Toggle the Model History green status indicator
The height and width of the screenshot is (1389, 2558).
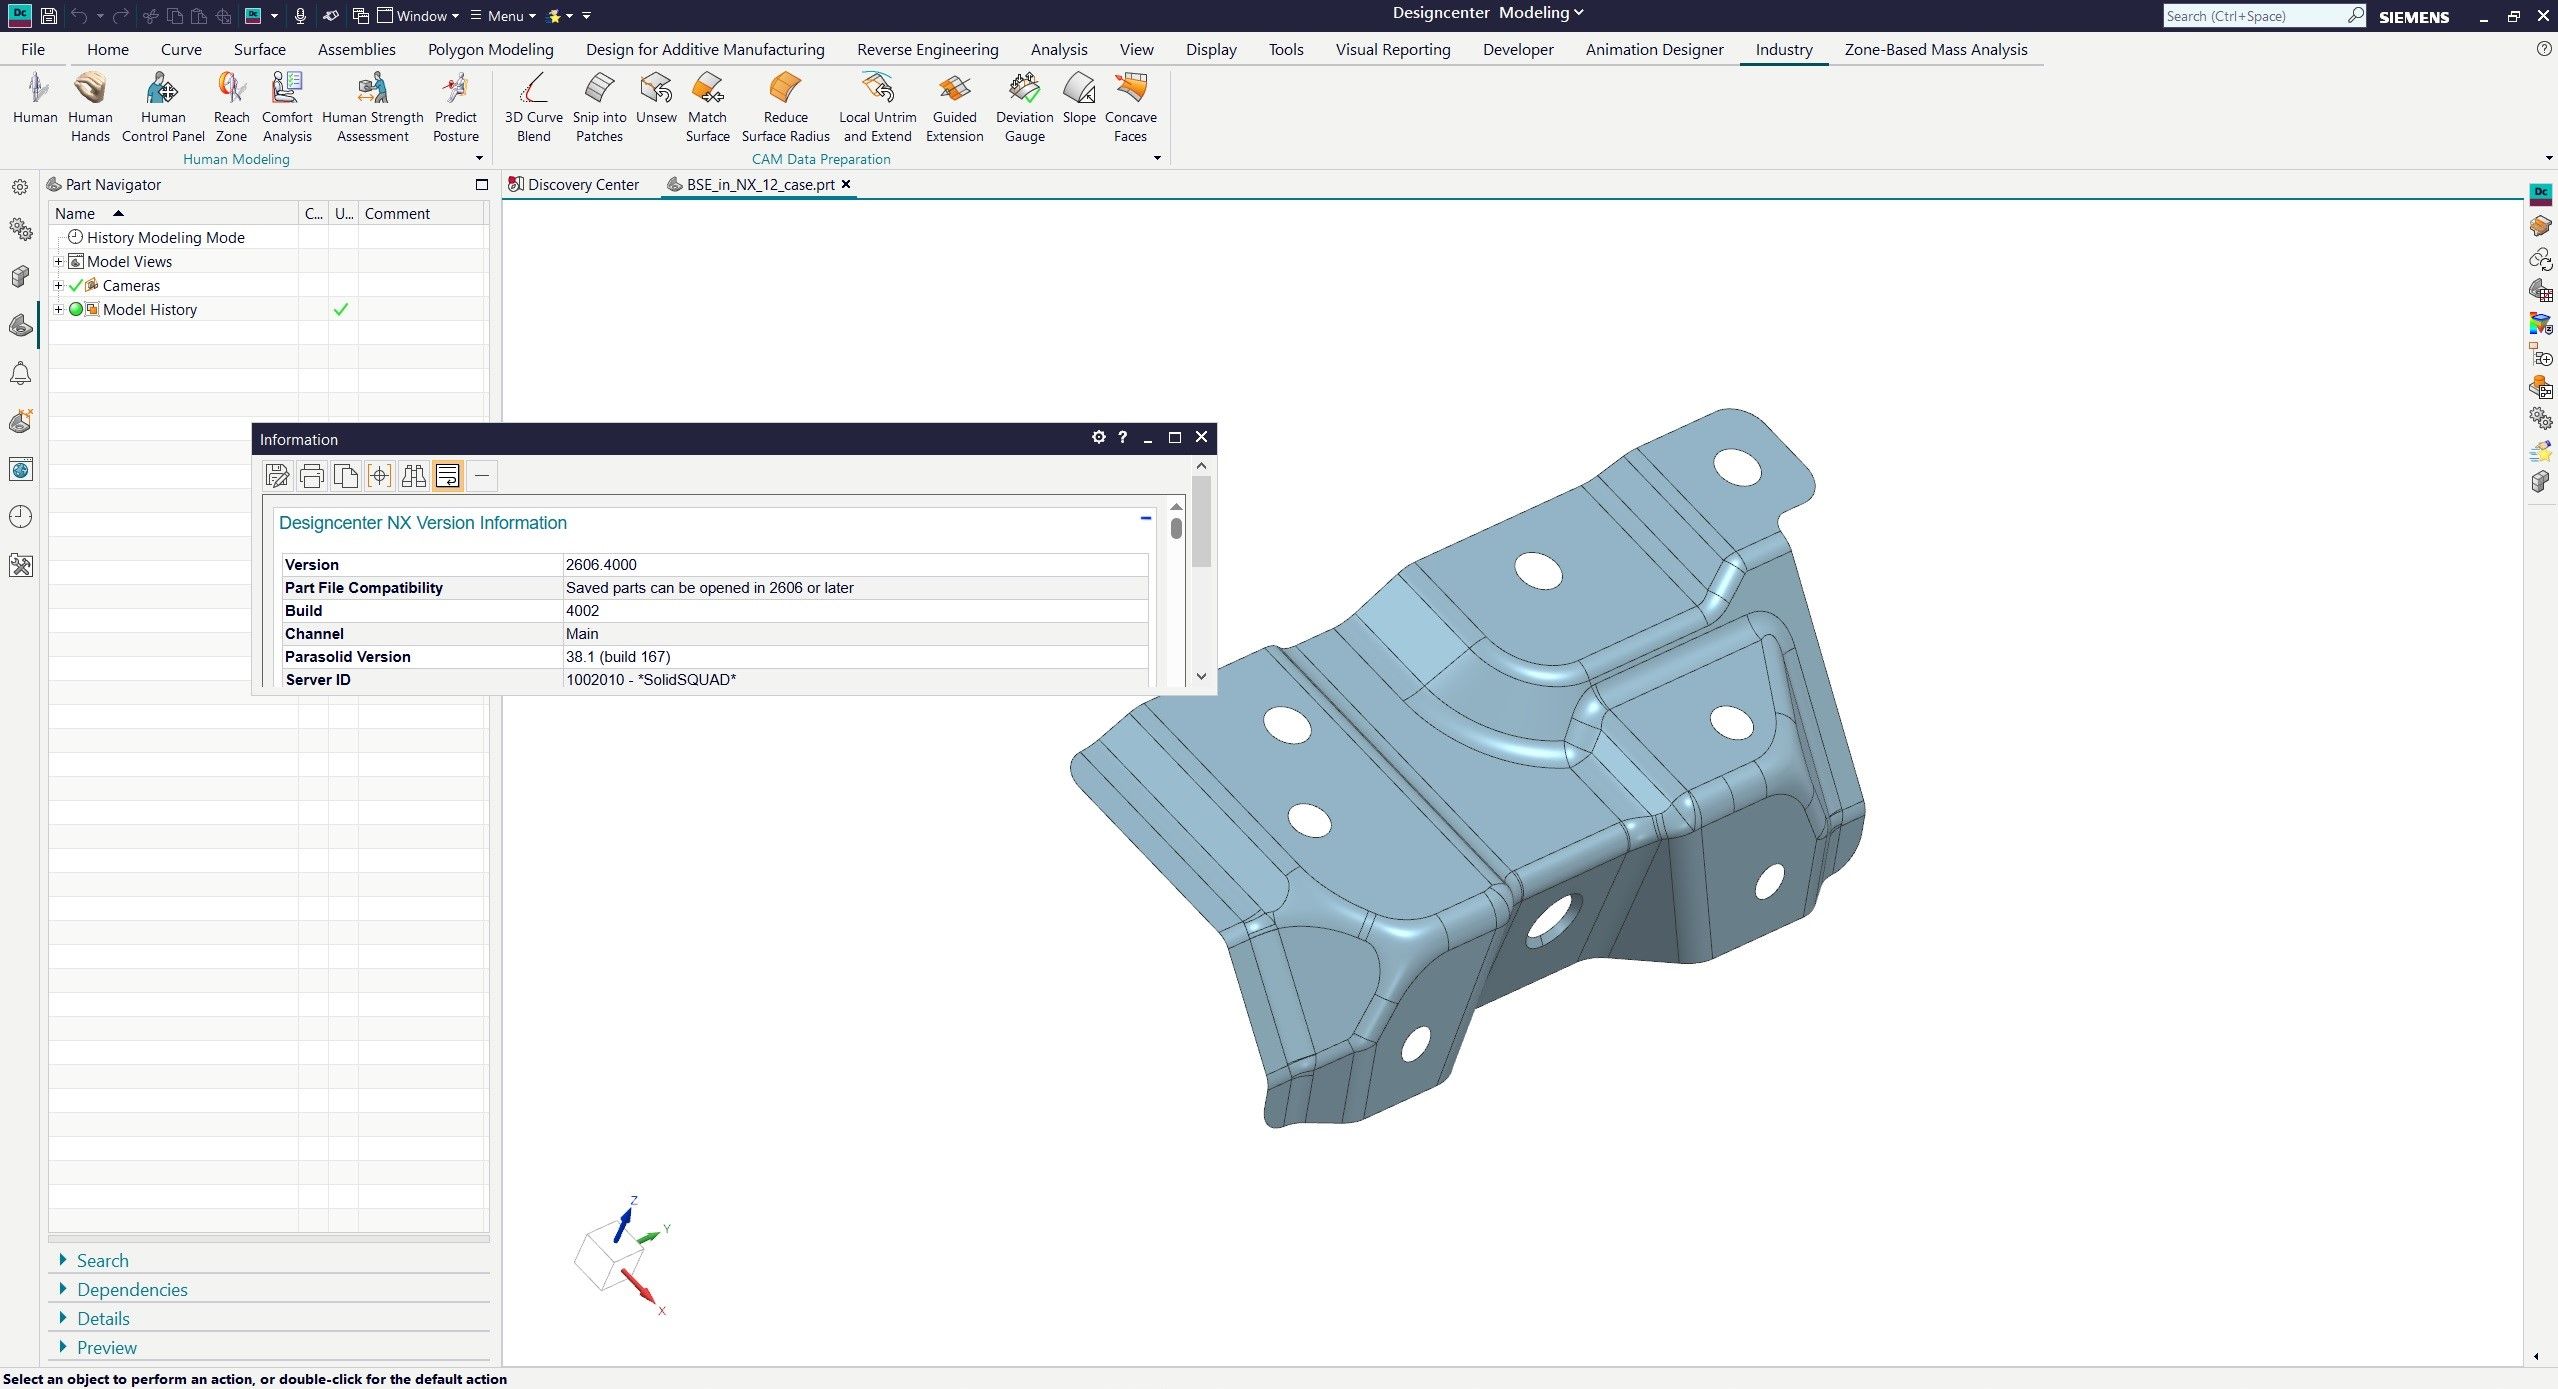coord(76,309)
